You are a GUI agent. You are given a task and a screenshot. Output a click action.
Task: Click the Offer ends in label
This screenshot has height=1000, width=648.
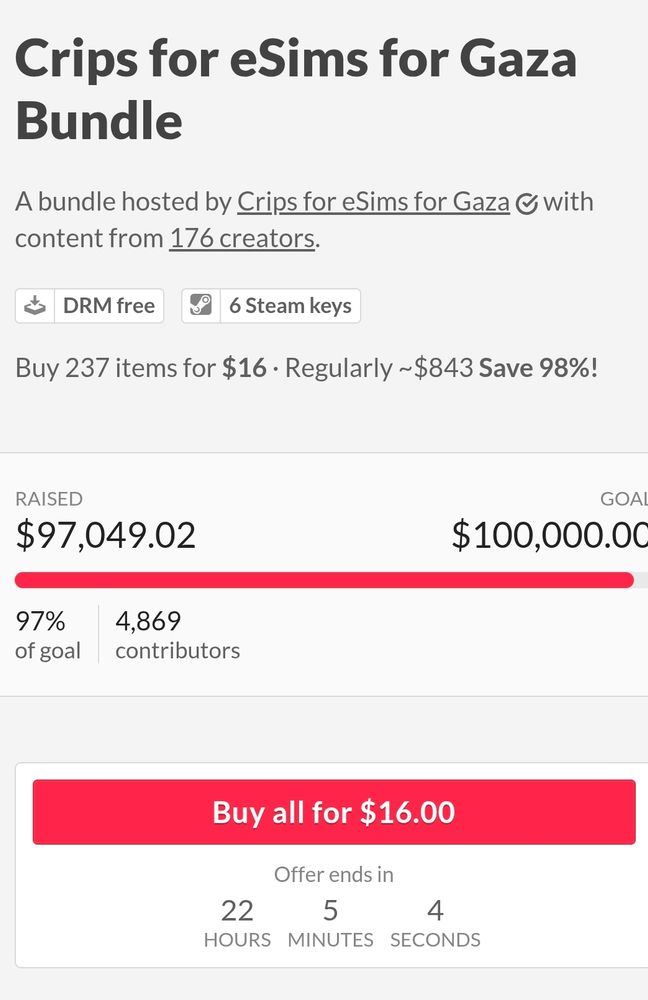click(x=334, y=875)
